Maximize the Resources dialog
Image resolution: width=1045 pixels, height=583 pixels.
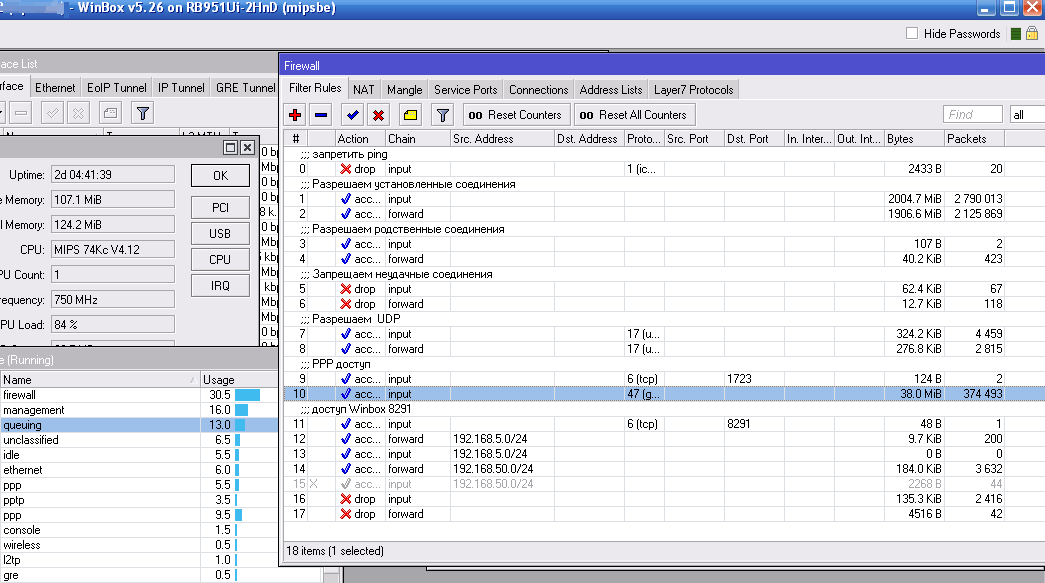[231, 147]
